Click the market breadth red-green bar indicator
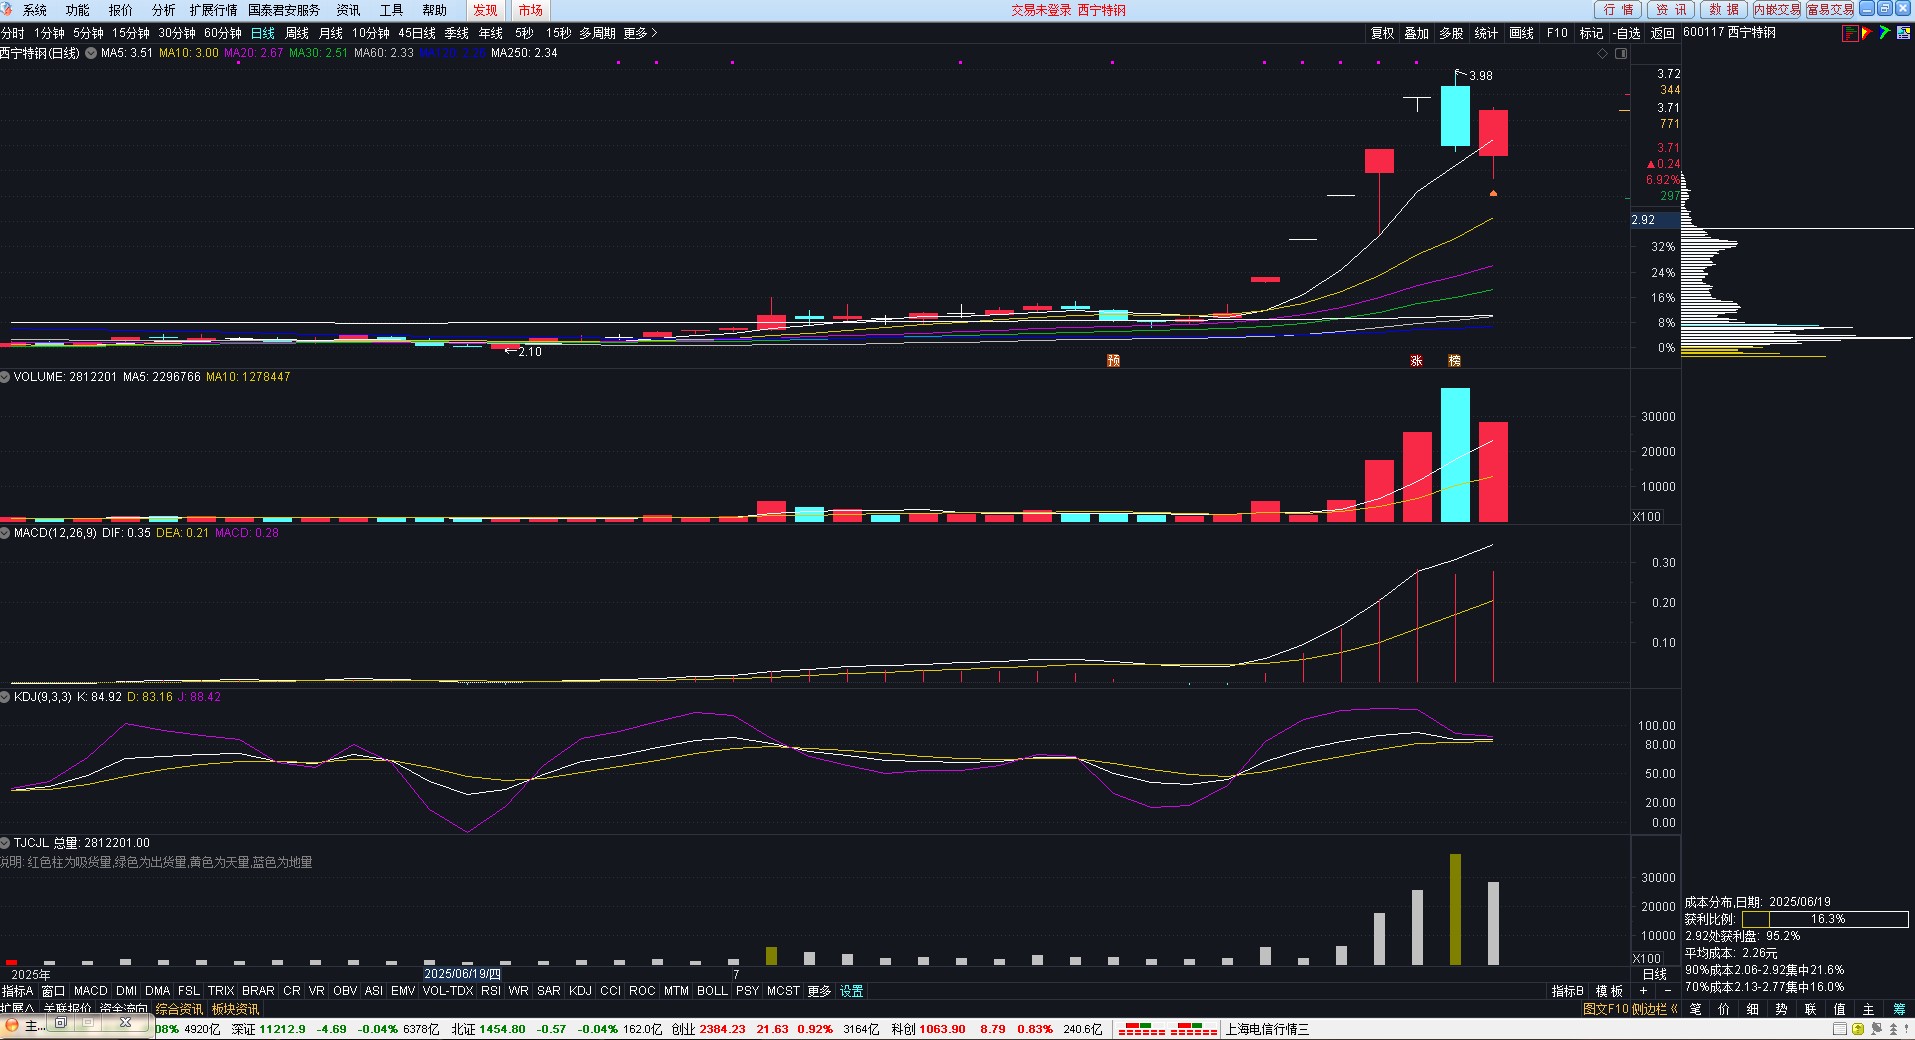 pyautogui.click(x=1168, y=1029)
